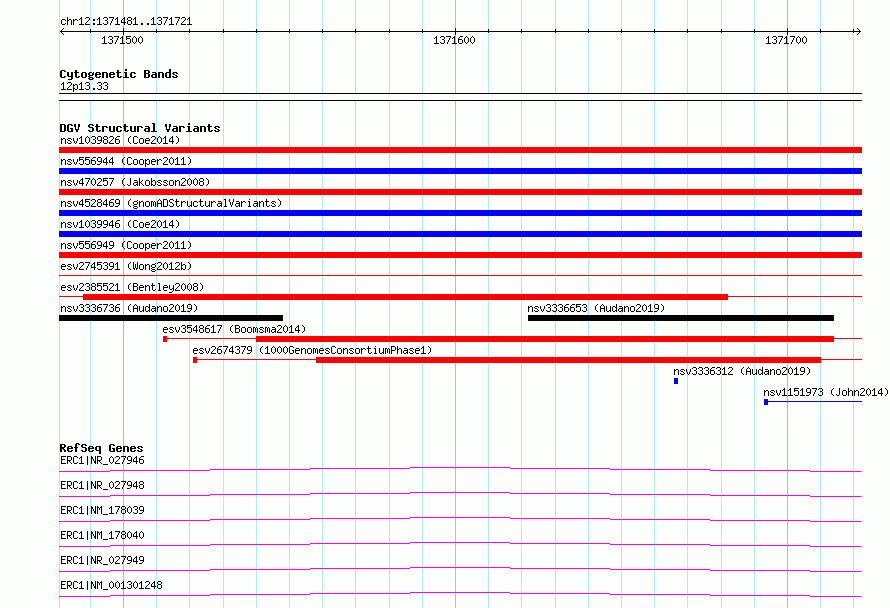
Task: Open the ERC1|NR_027946 transcript
Action: tap(102, 460)
